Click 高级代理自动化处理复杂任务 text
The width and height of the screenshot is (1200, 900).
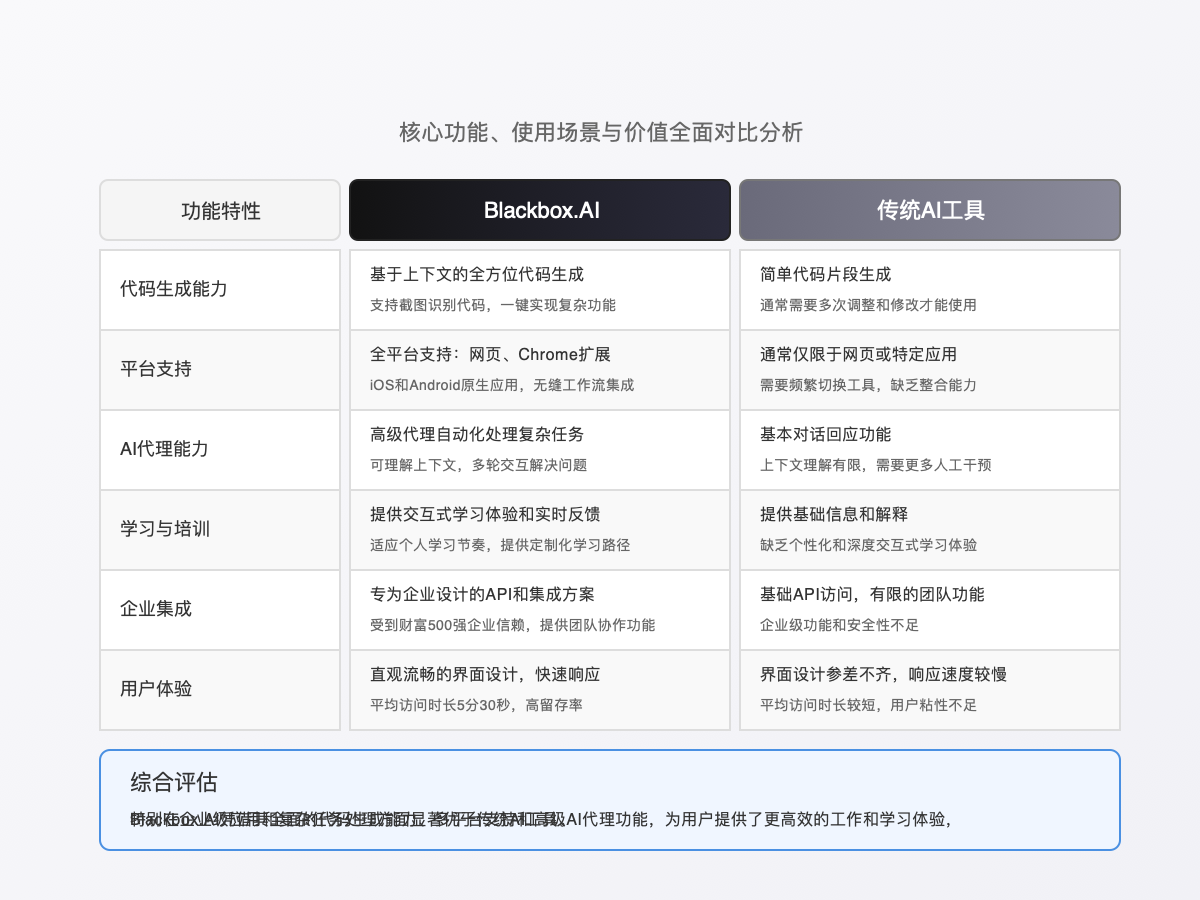tap(477, 434)
